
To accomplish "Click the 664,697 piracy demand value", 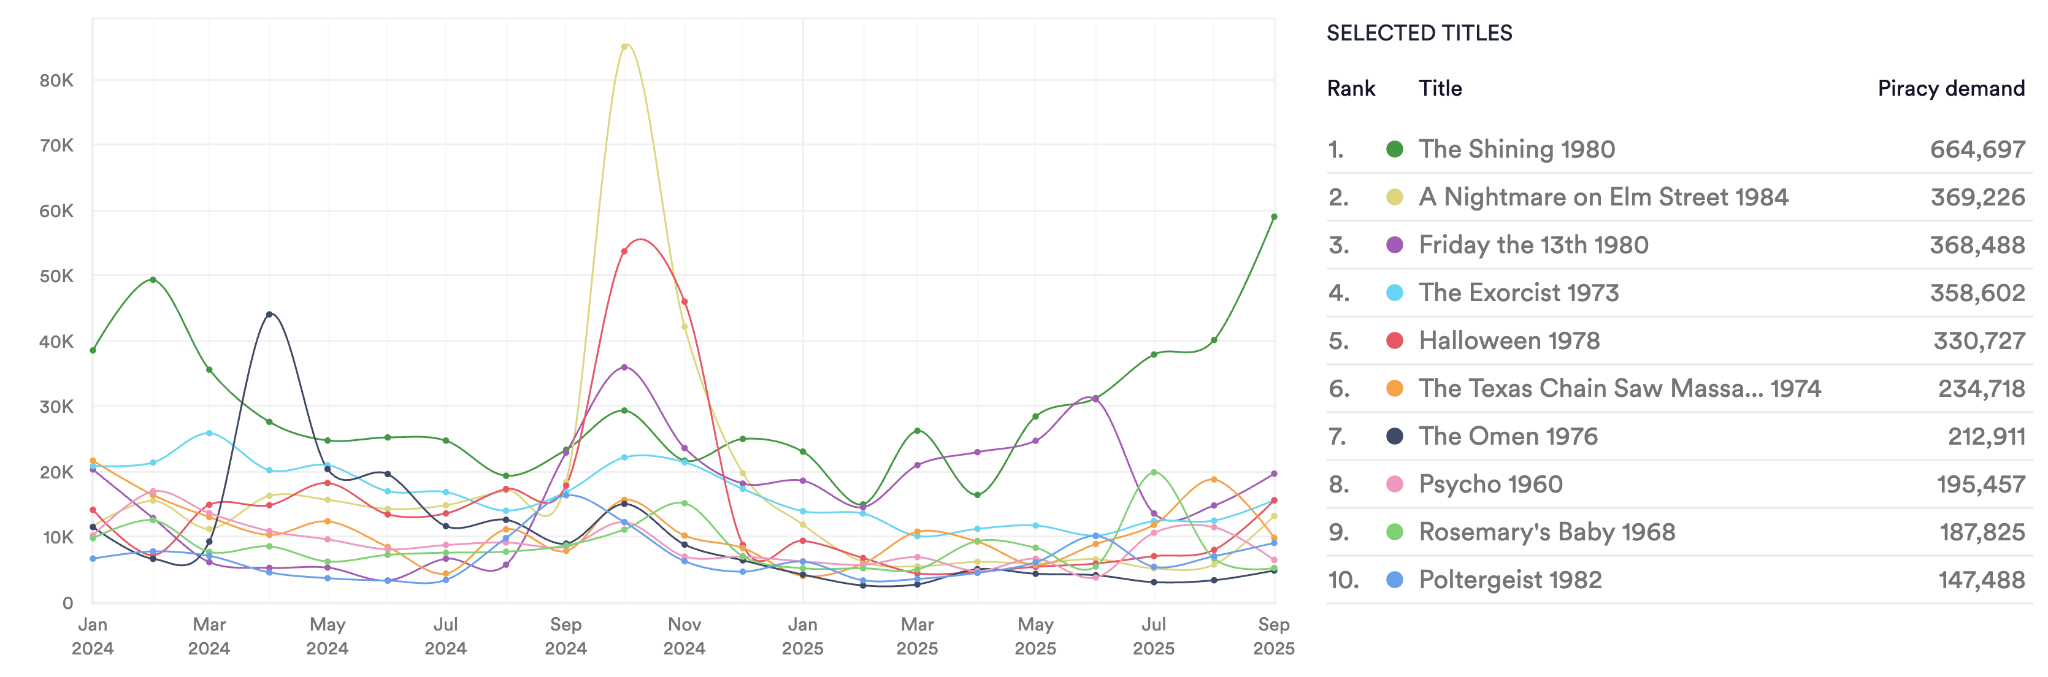I will pos(1977,149).
